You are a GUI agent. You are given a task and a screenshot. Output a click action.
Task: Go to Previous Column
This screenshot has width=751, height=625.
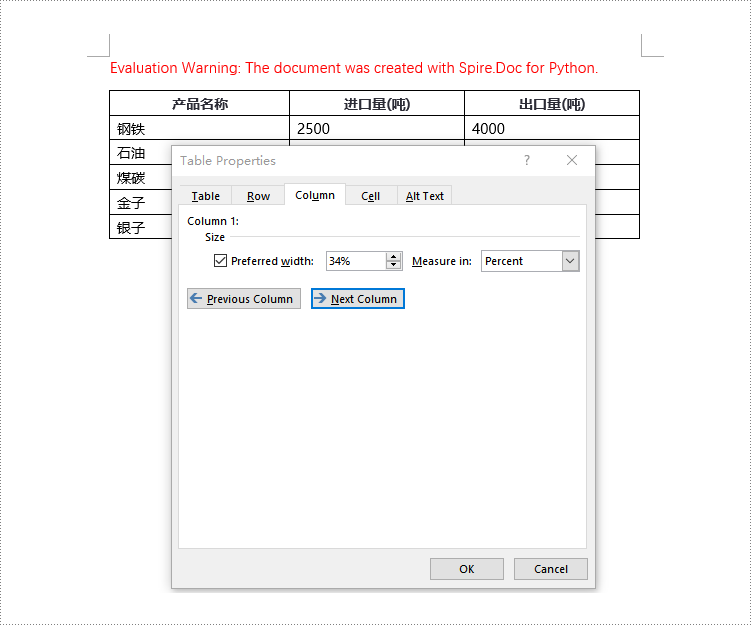(244, 298)
